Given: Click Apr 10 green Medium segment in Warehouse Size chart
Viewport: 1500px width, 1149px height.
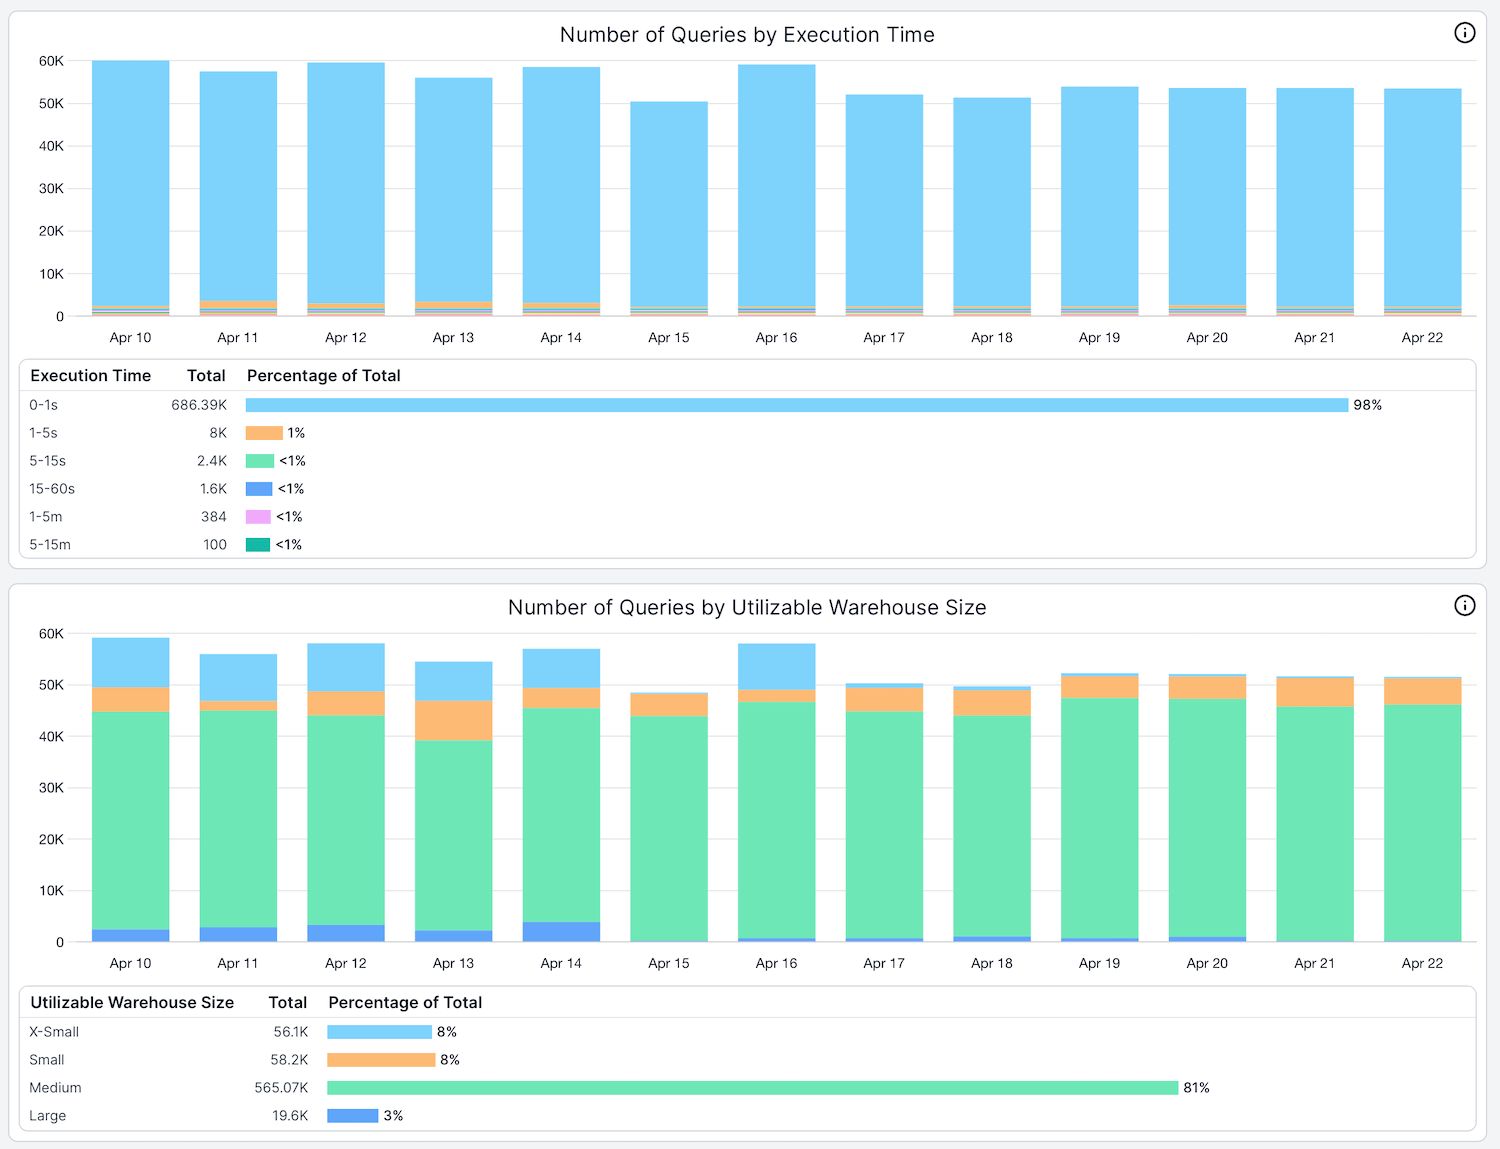Looking at the screenshot, I should (130, 821).
